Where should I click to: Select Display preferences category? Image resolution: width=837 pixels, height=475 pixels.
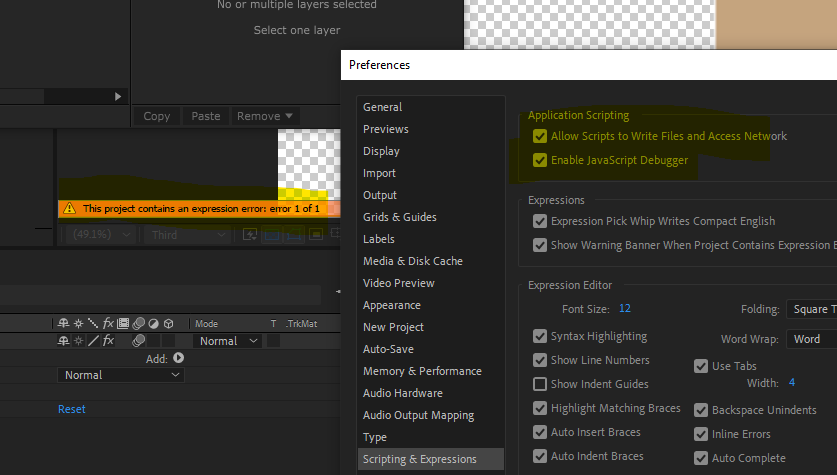coord(430,151)
